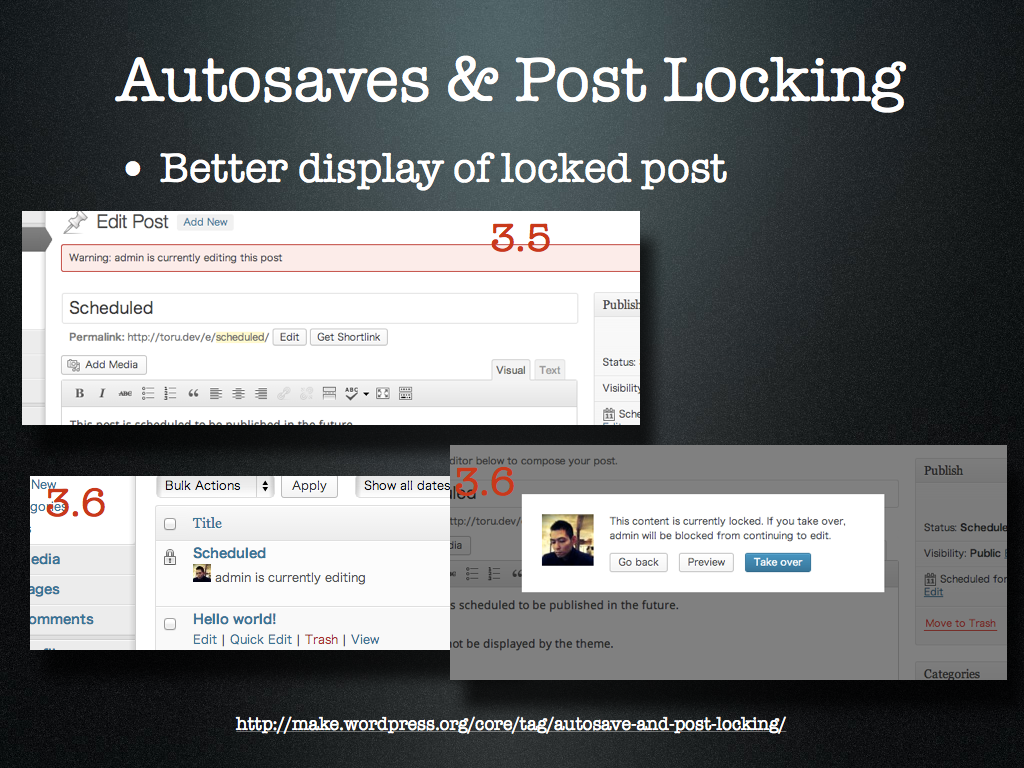Click the pushpin icon beside Edit Post
The height and width of the screenshot is (768, 1024).
click(75, 222)
